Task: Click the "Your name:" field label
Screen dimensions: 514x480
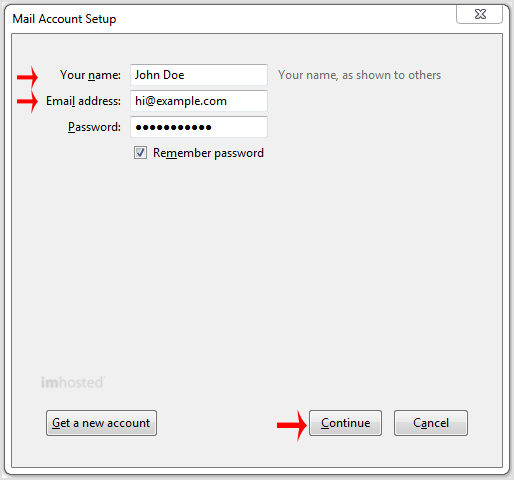Action: (90, 75)
